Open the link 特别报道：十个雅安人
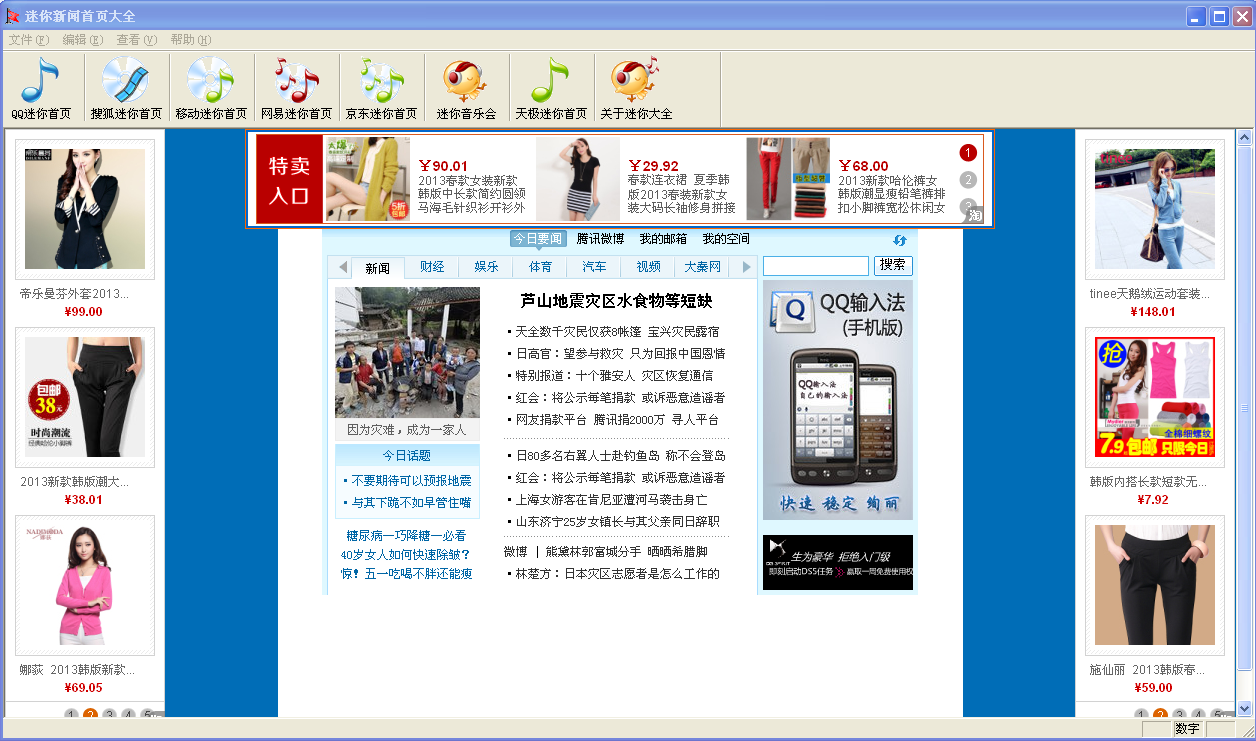This screenshot has height=741, width=1256. (x=575, y=375)
